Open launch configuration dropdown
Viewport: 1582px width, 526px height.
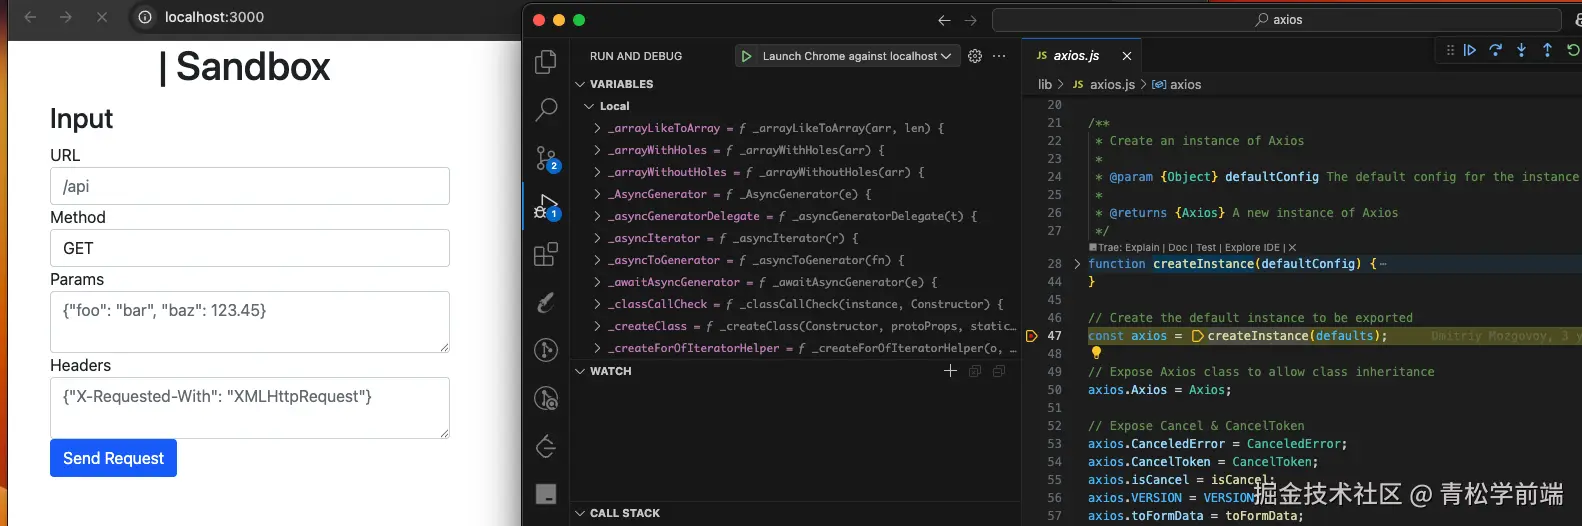(857, 56)
